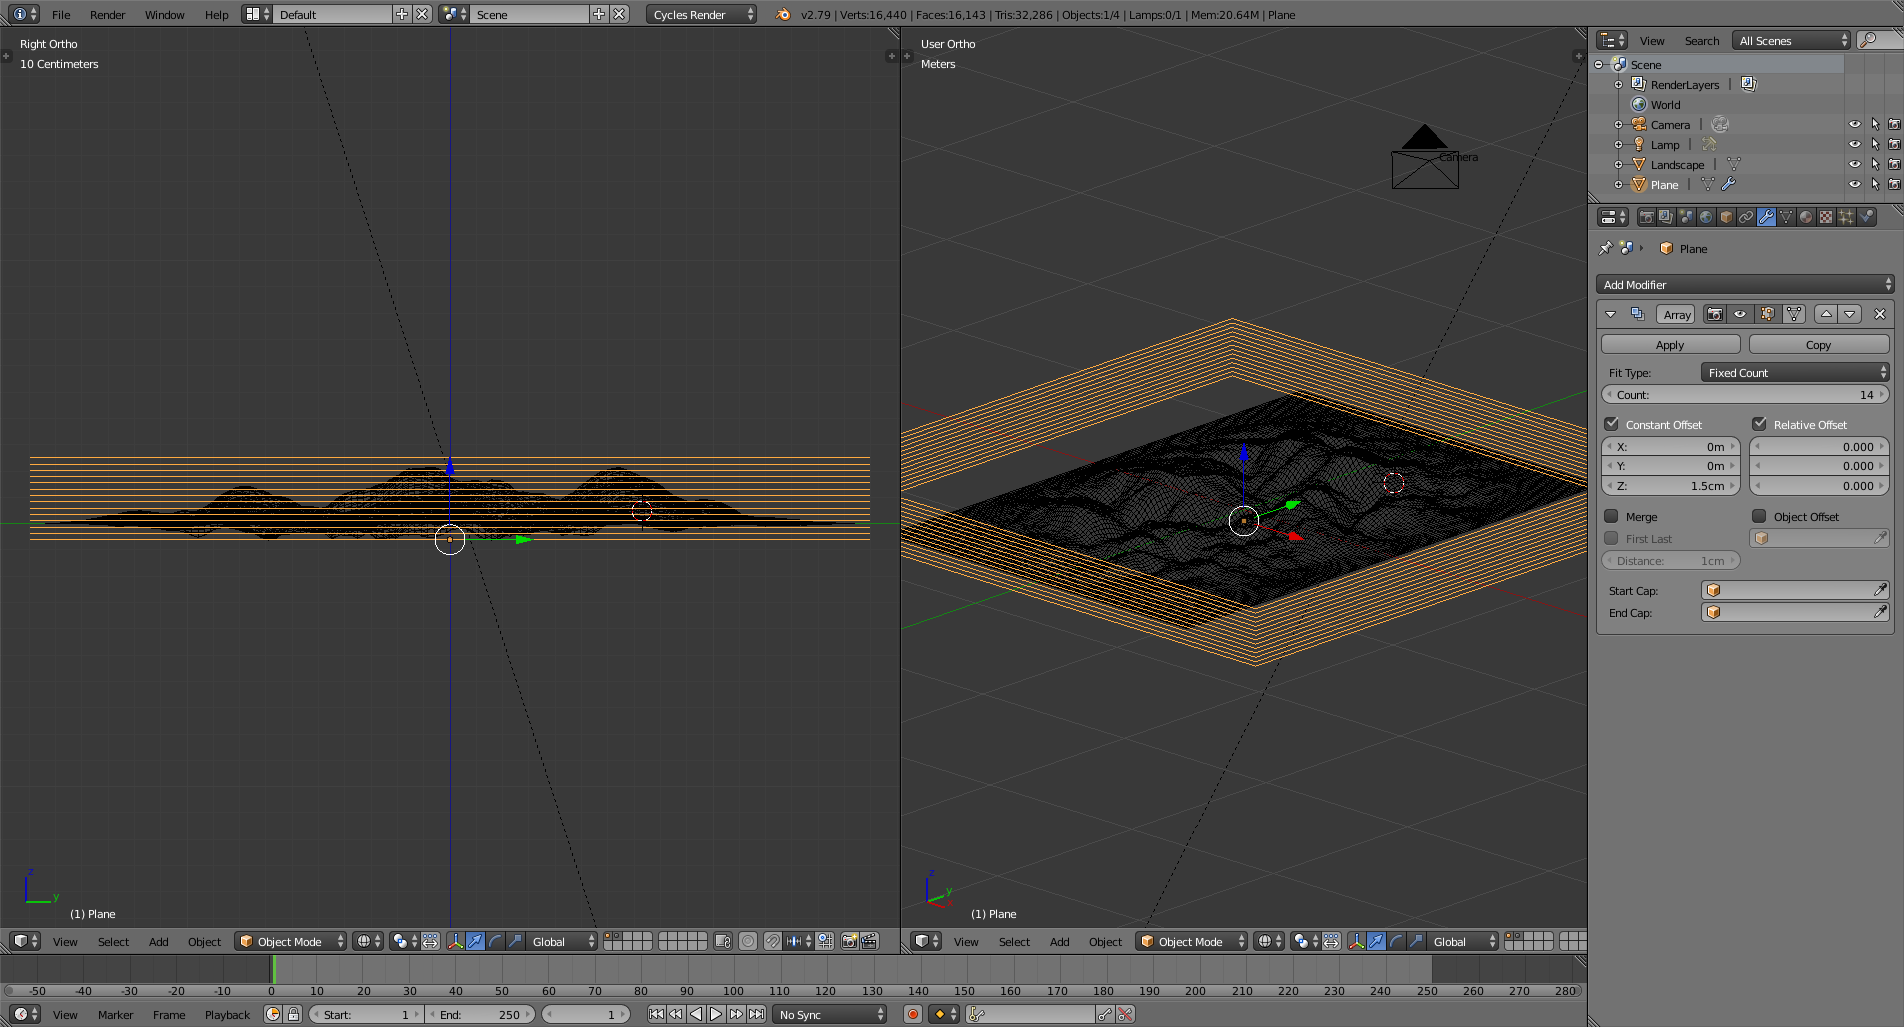The width and height of the screenshot is (1904, 1027).
Task: Toggle Array modifier viewport visibility eye icon
Action: pyautogui.click(x=1740, y=314)
